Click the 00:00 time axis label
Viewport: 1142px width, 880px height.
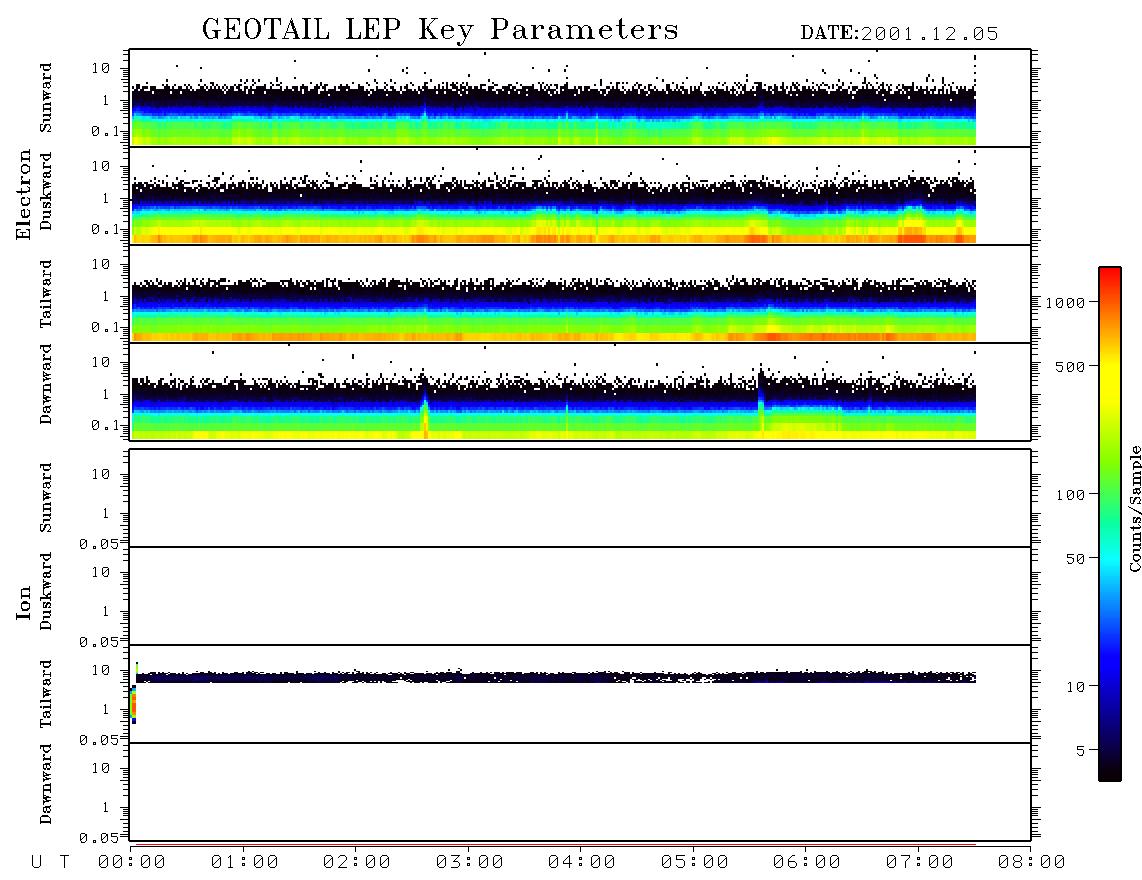pyautogui.click(x=132, y=863)
